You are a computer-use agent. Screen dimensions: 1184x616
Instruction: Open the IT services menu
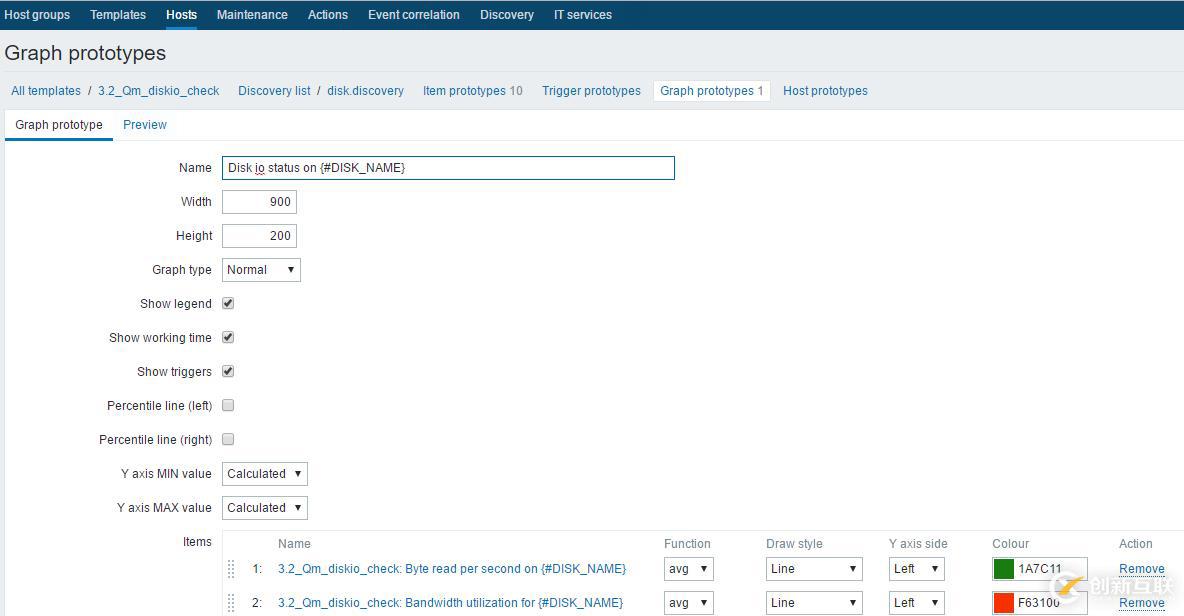[x=583, y=15]
